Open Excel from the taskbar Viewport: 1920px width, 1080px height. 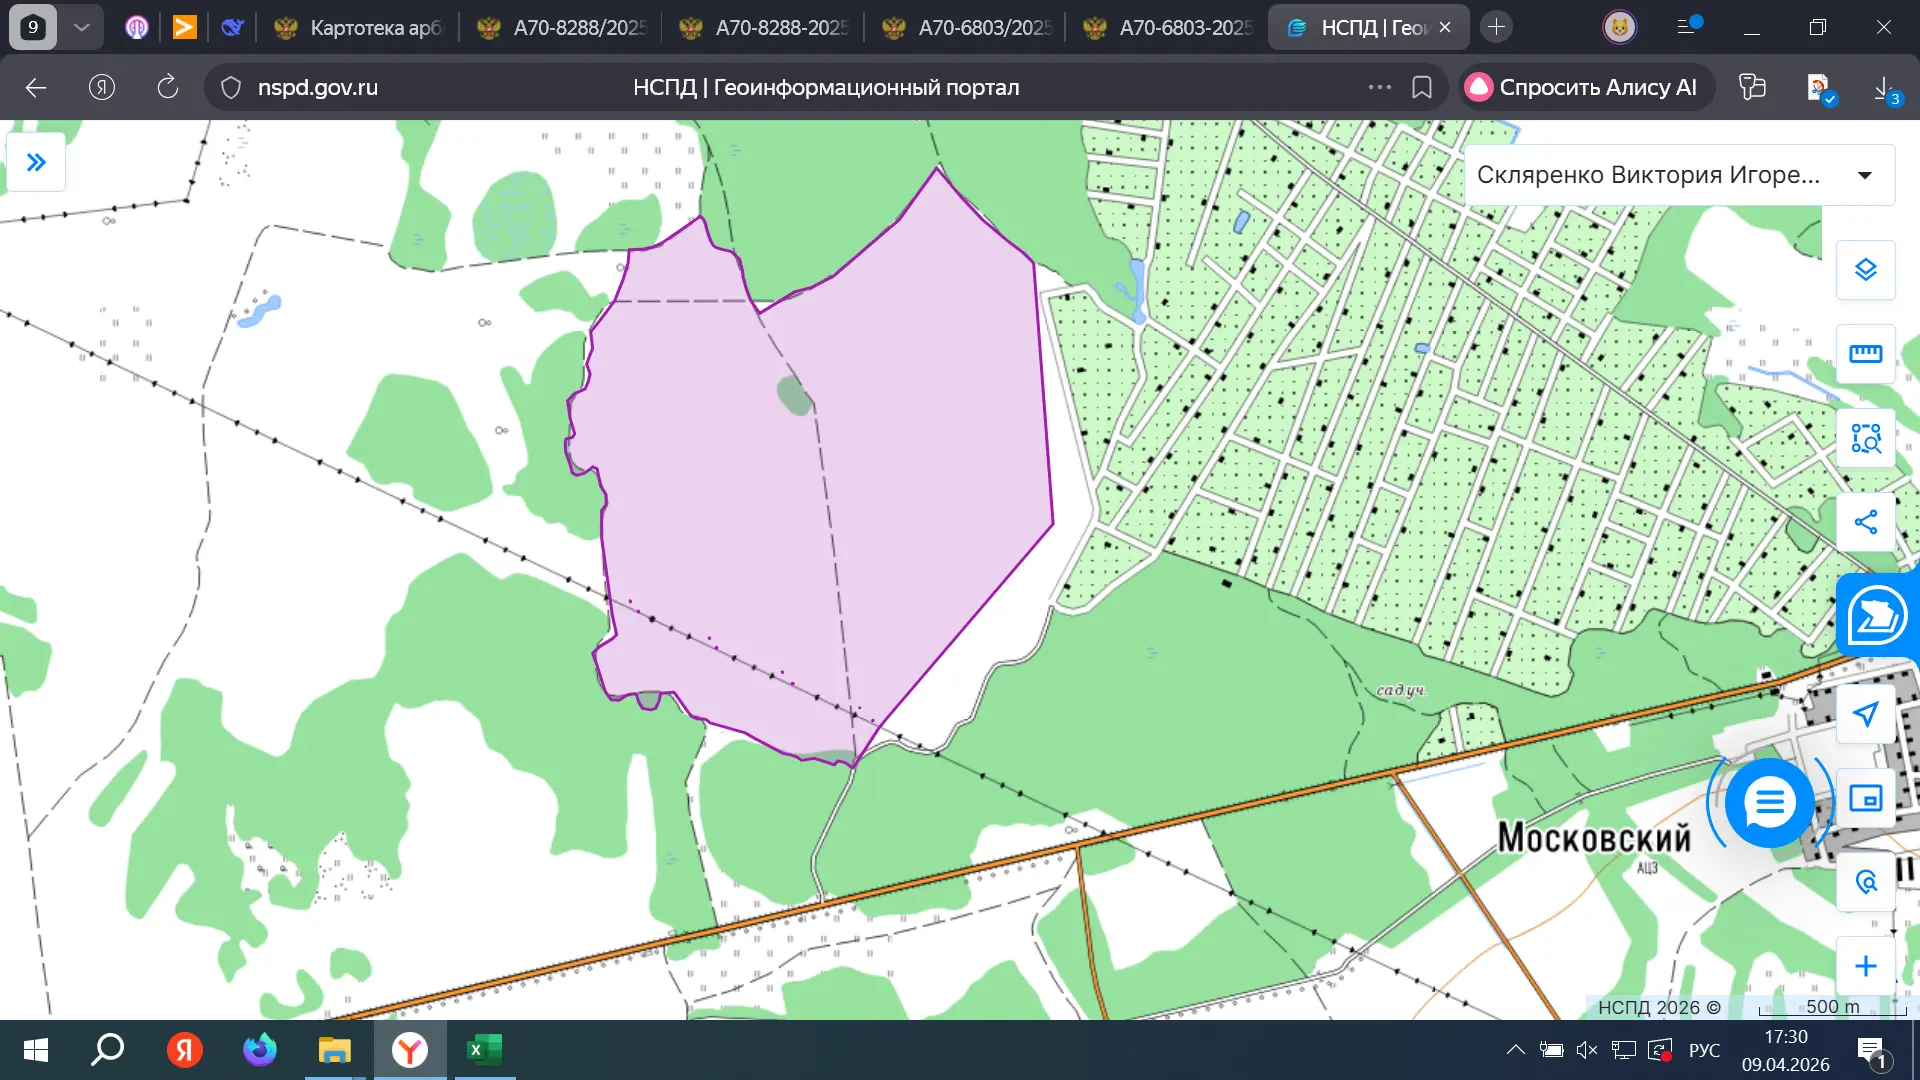click(485, 1050)
